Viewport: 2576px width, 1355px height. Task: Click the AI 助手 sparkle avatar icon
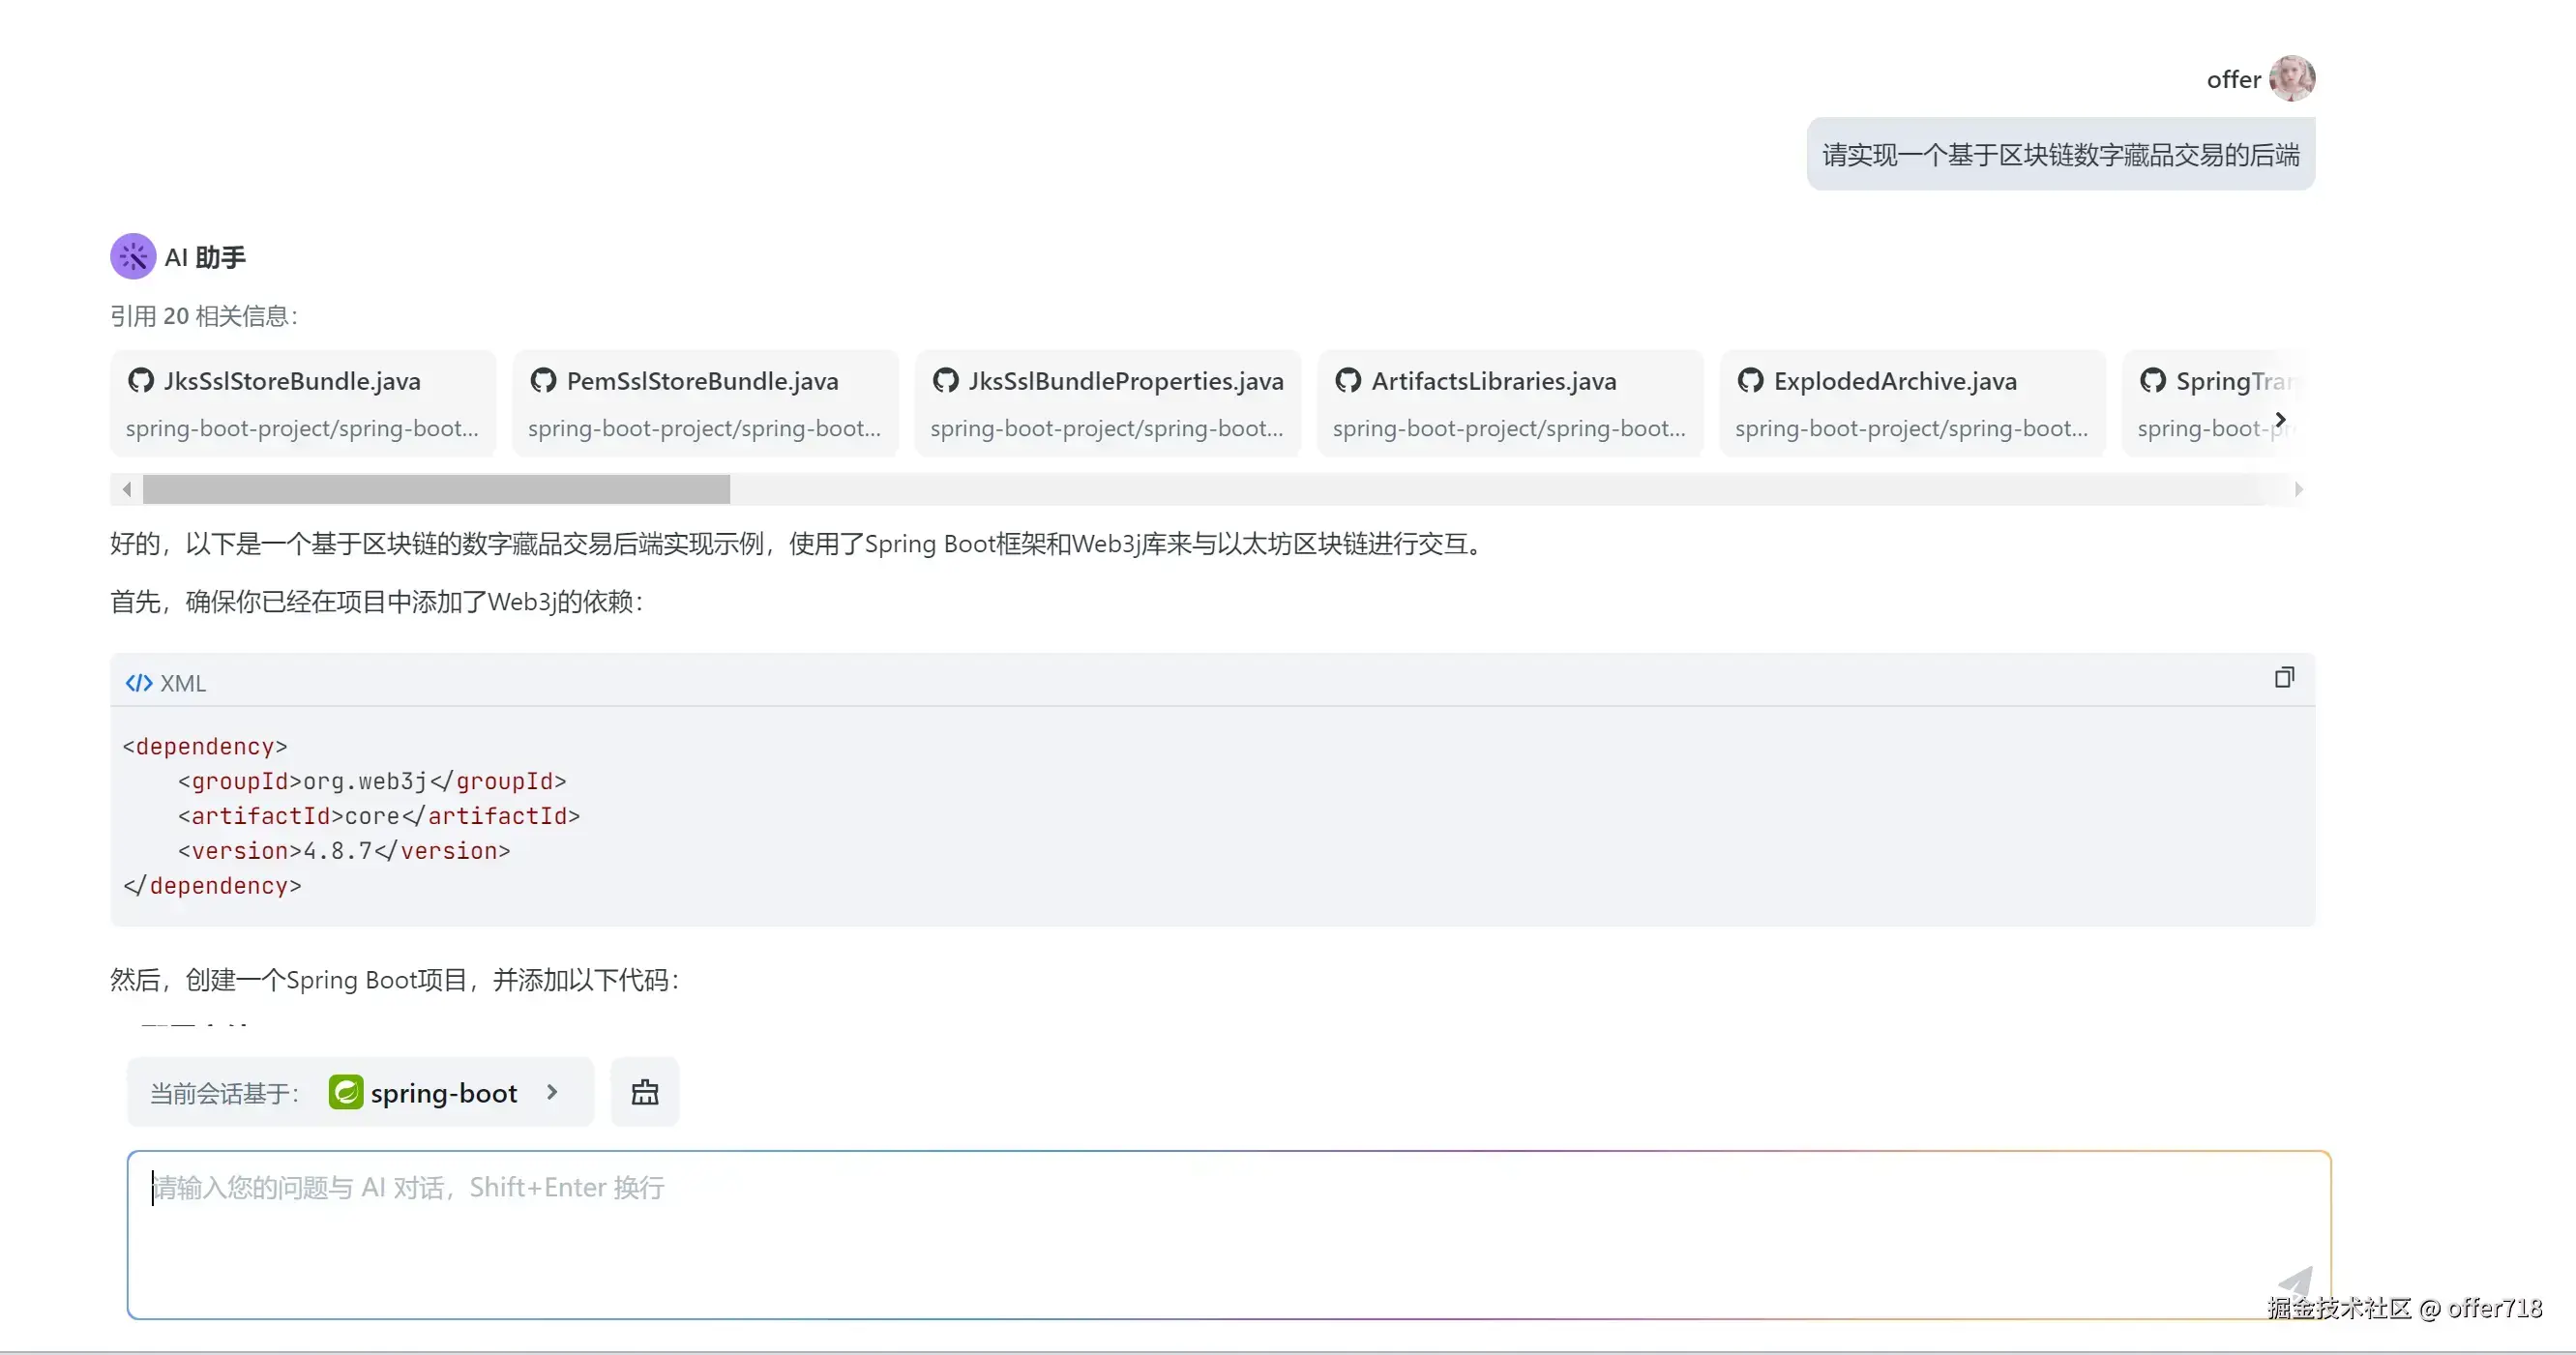coord(133,256)
